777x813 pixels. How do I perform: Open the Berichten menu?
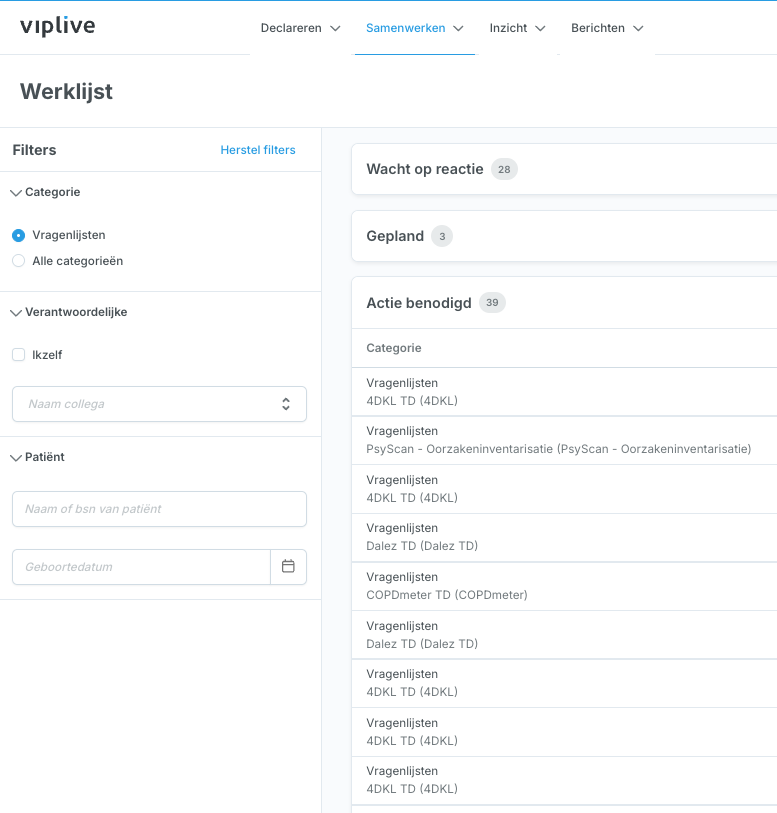pyautogui.click(x=607, y=28)
